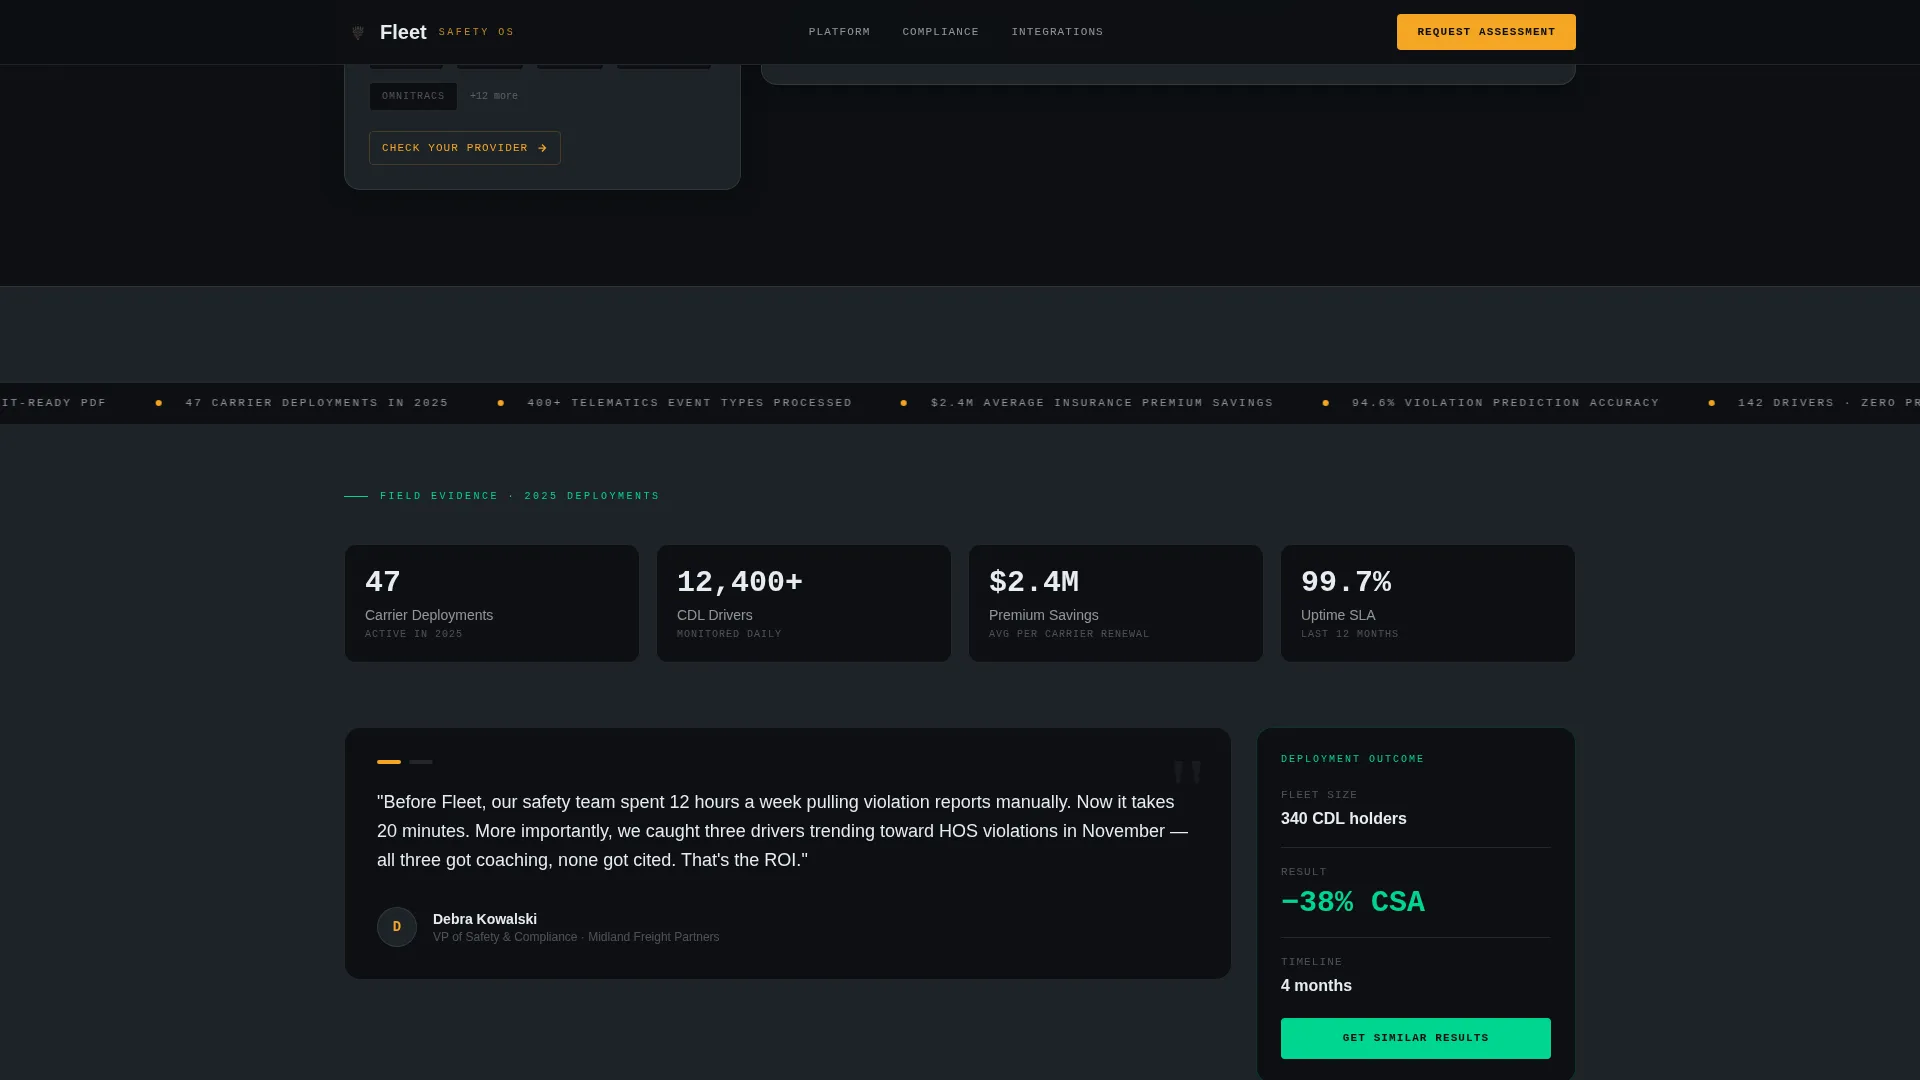This screenshot has width=1920, height=1080.
Task: Switch to the second testimonial slide indicator
Action: pyautogui.click(x=421, y=762)
